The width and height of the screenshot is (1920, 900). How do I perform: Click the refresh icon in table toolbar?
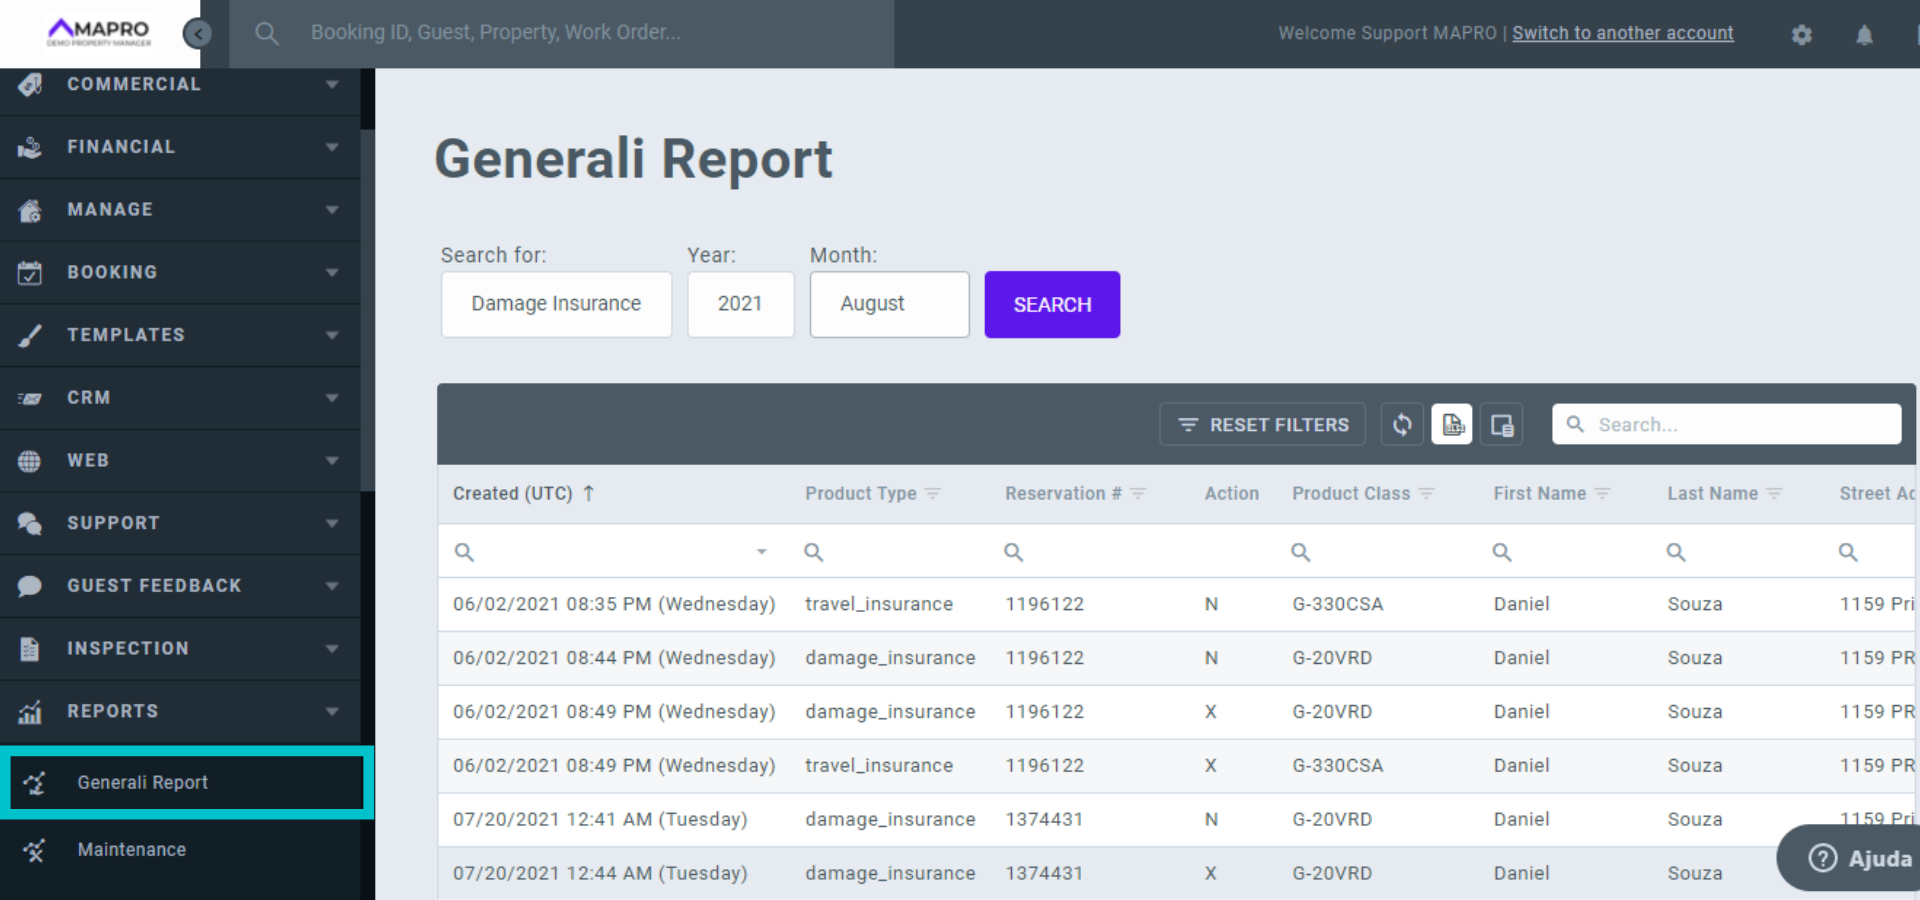(x=1402, y=425)
